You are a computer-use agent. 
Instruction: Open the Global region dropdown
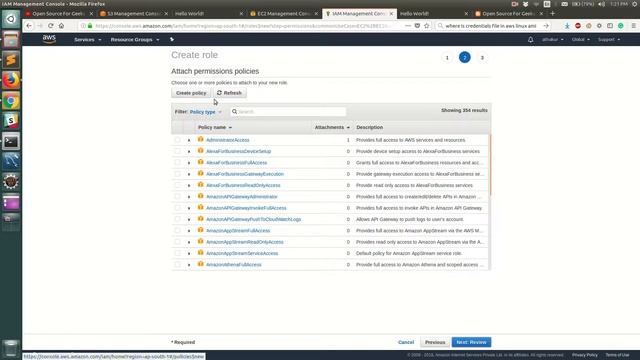point(580,40)
